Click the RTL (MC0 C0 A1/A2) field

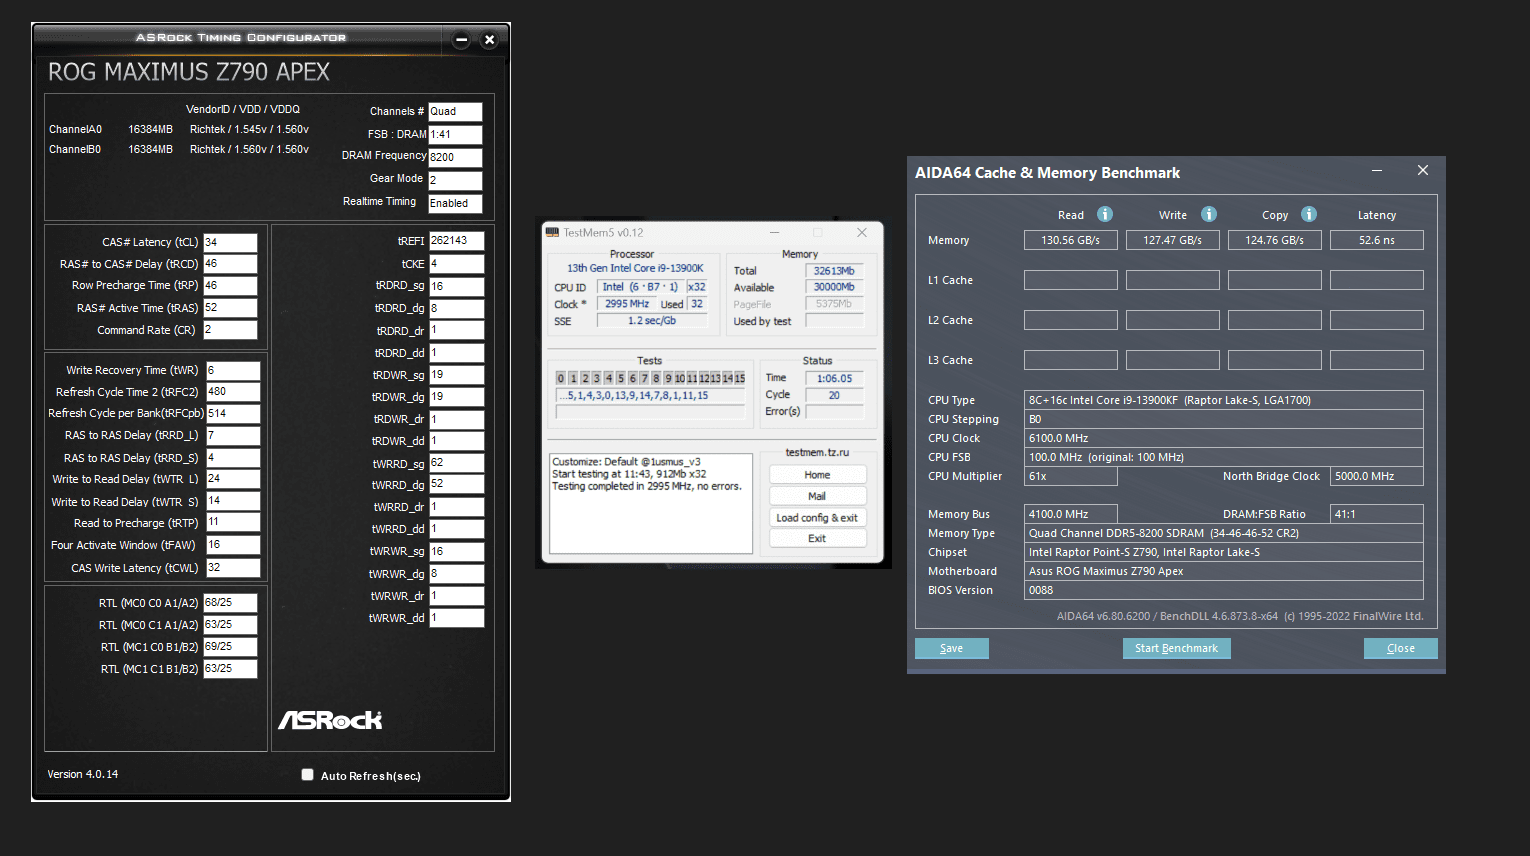coord(230,603)
